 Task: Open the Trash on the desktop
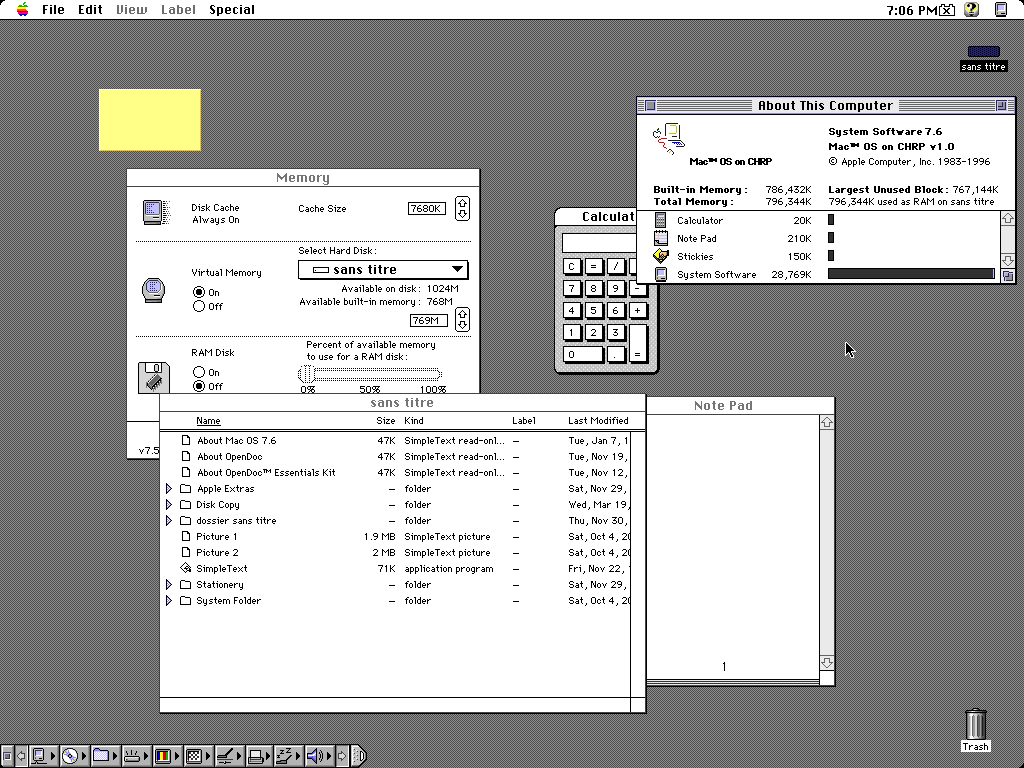coord(976,726)
